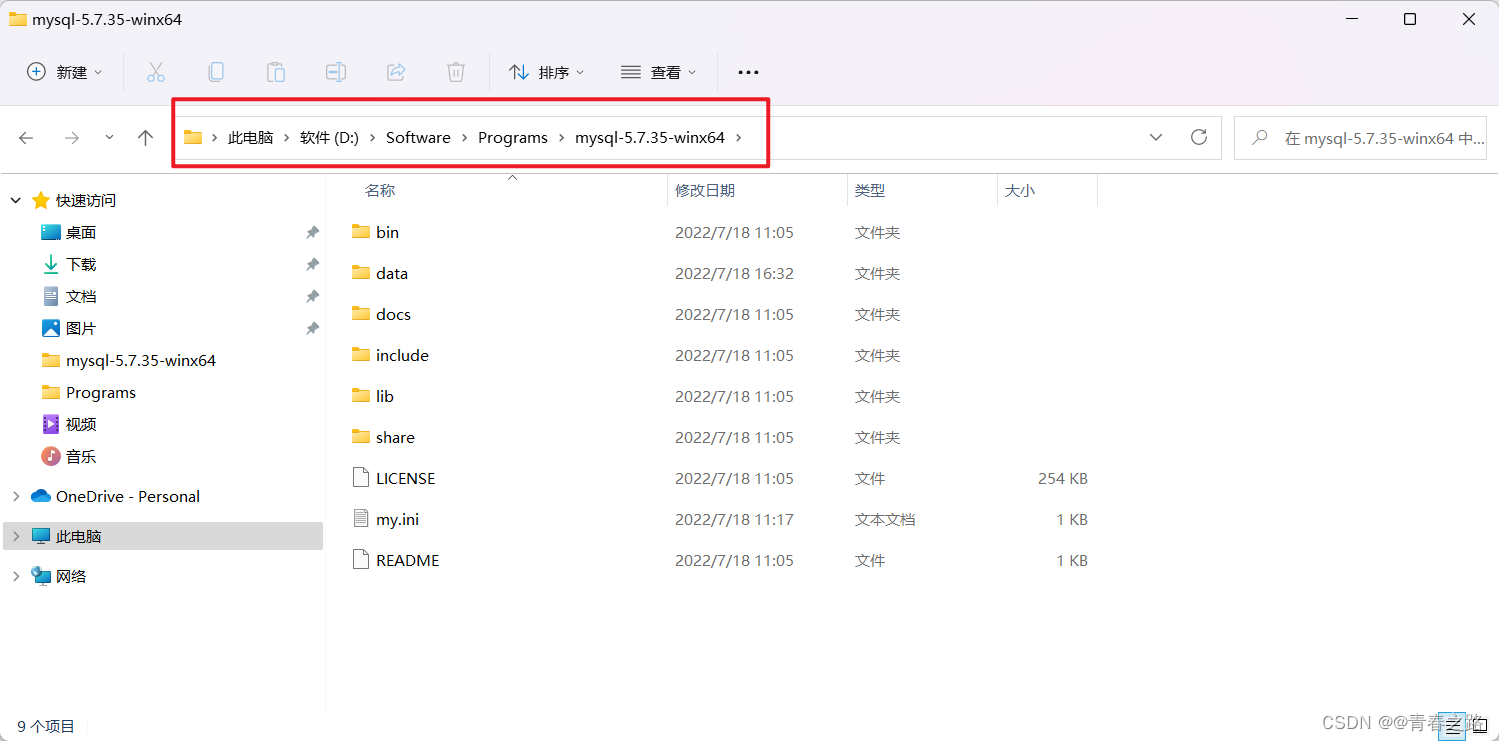Select the include folder name
This screenshot has width=1499, height=741.
coord(402,355)
